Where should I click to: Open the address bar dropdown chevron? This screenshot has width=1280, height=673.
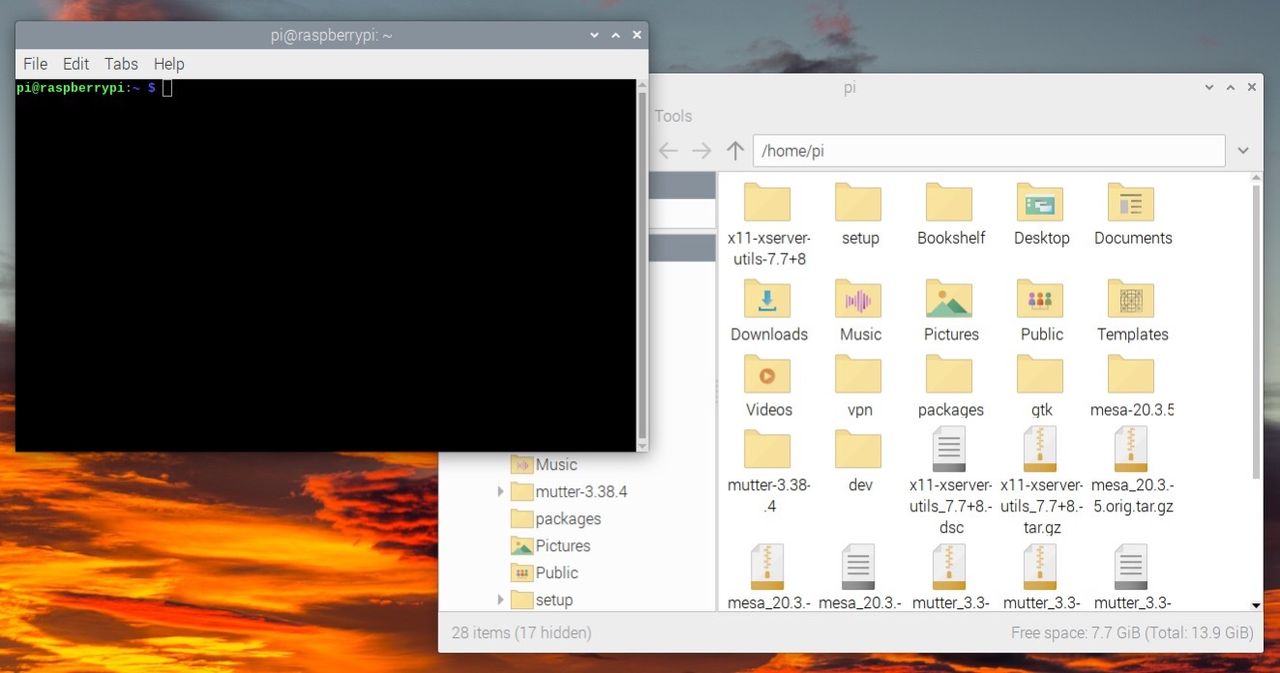pyautogui.click(x=1243, y=150)
